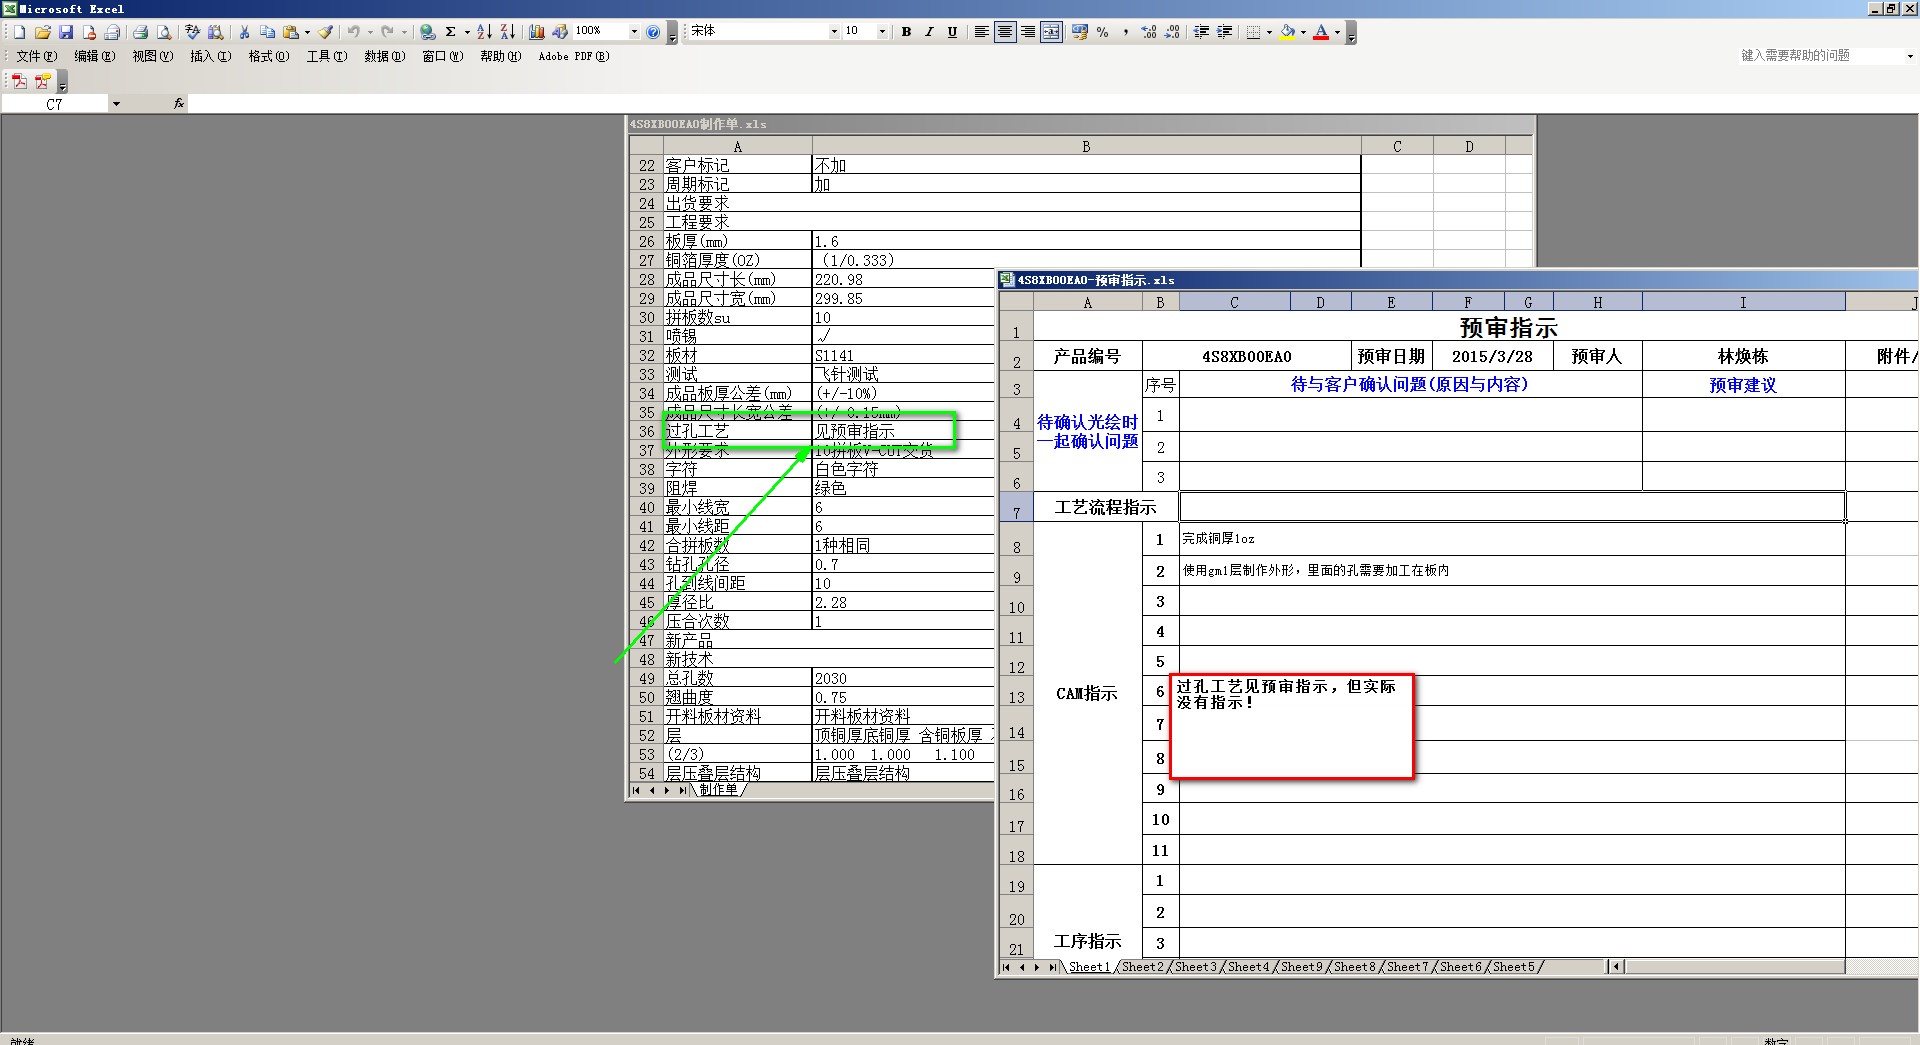The height and width of the screenshot is (1045, 1920).
Task: Run the spelling check
Action: click(x=192, y=32)
